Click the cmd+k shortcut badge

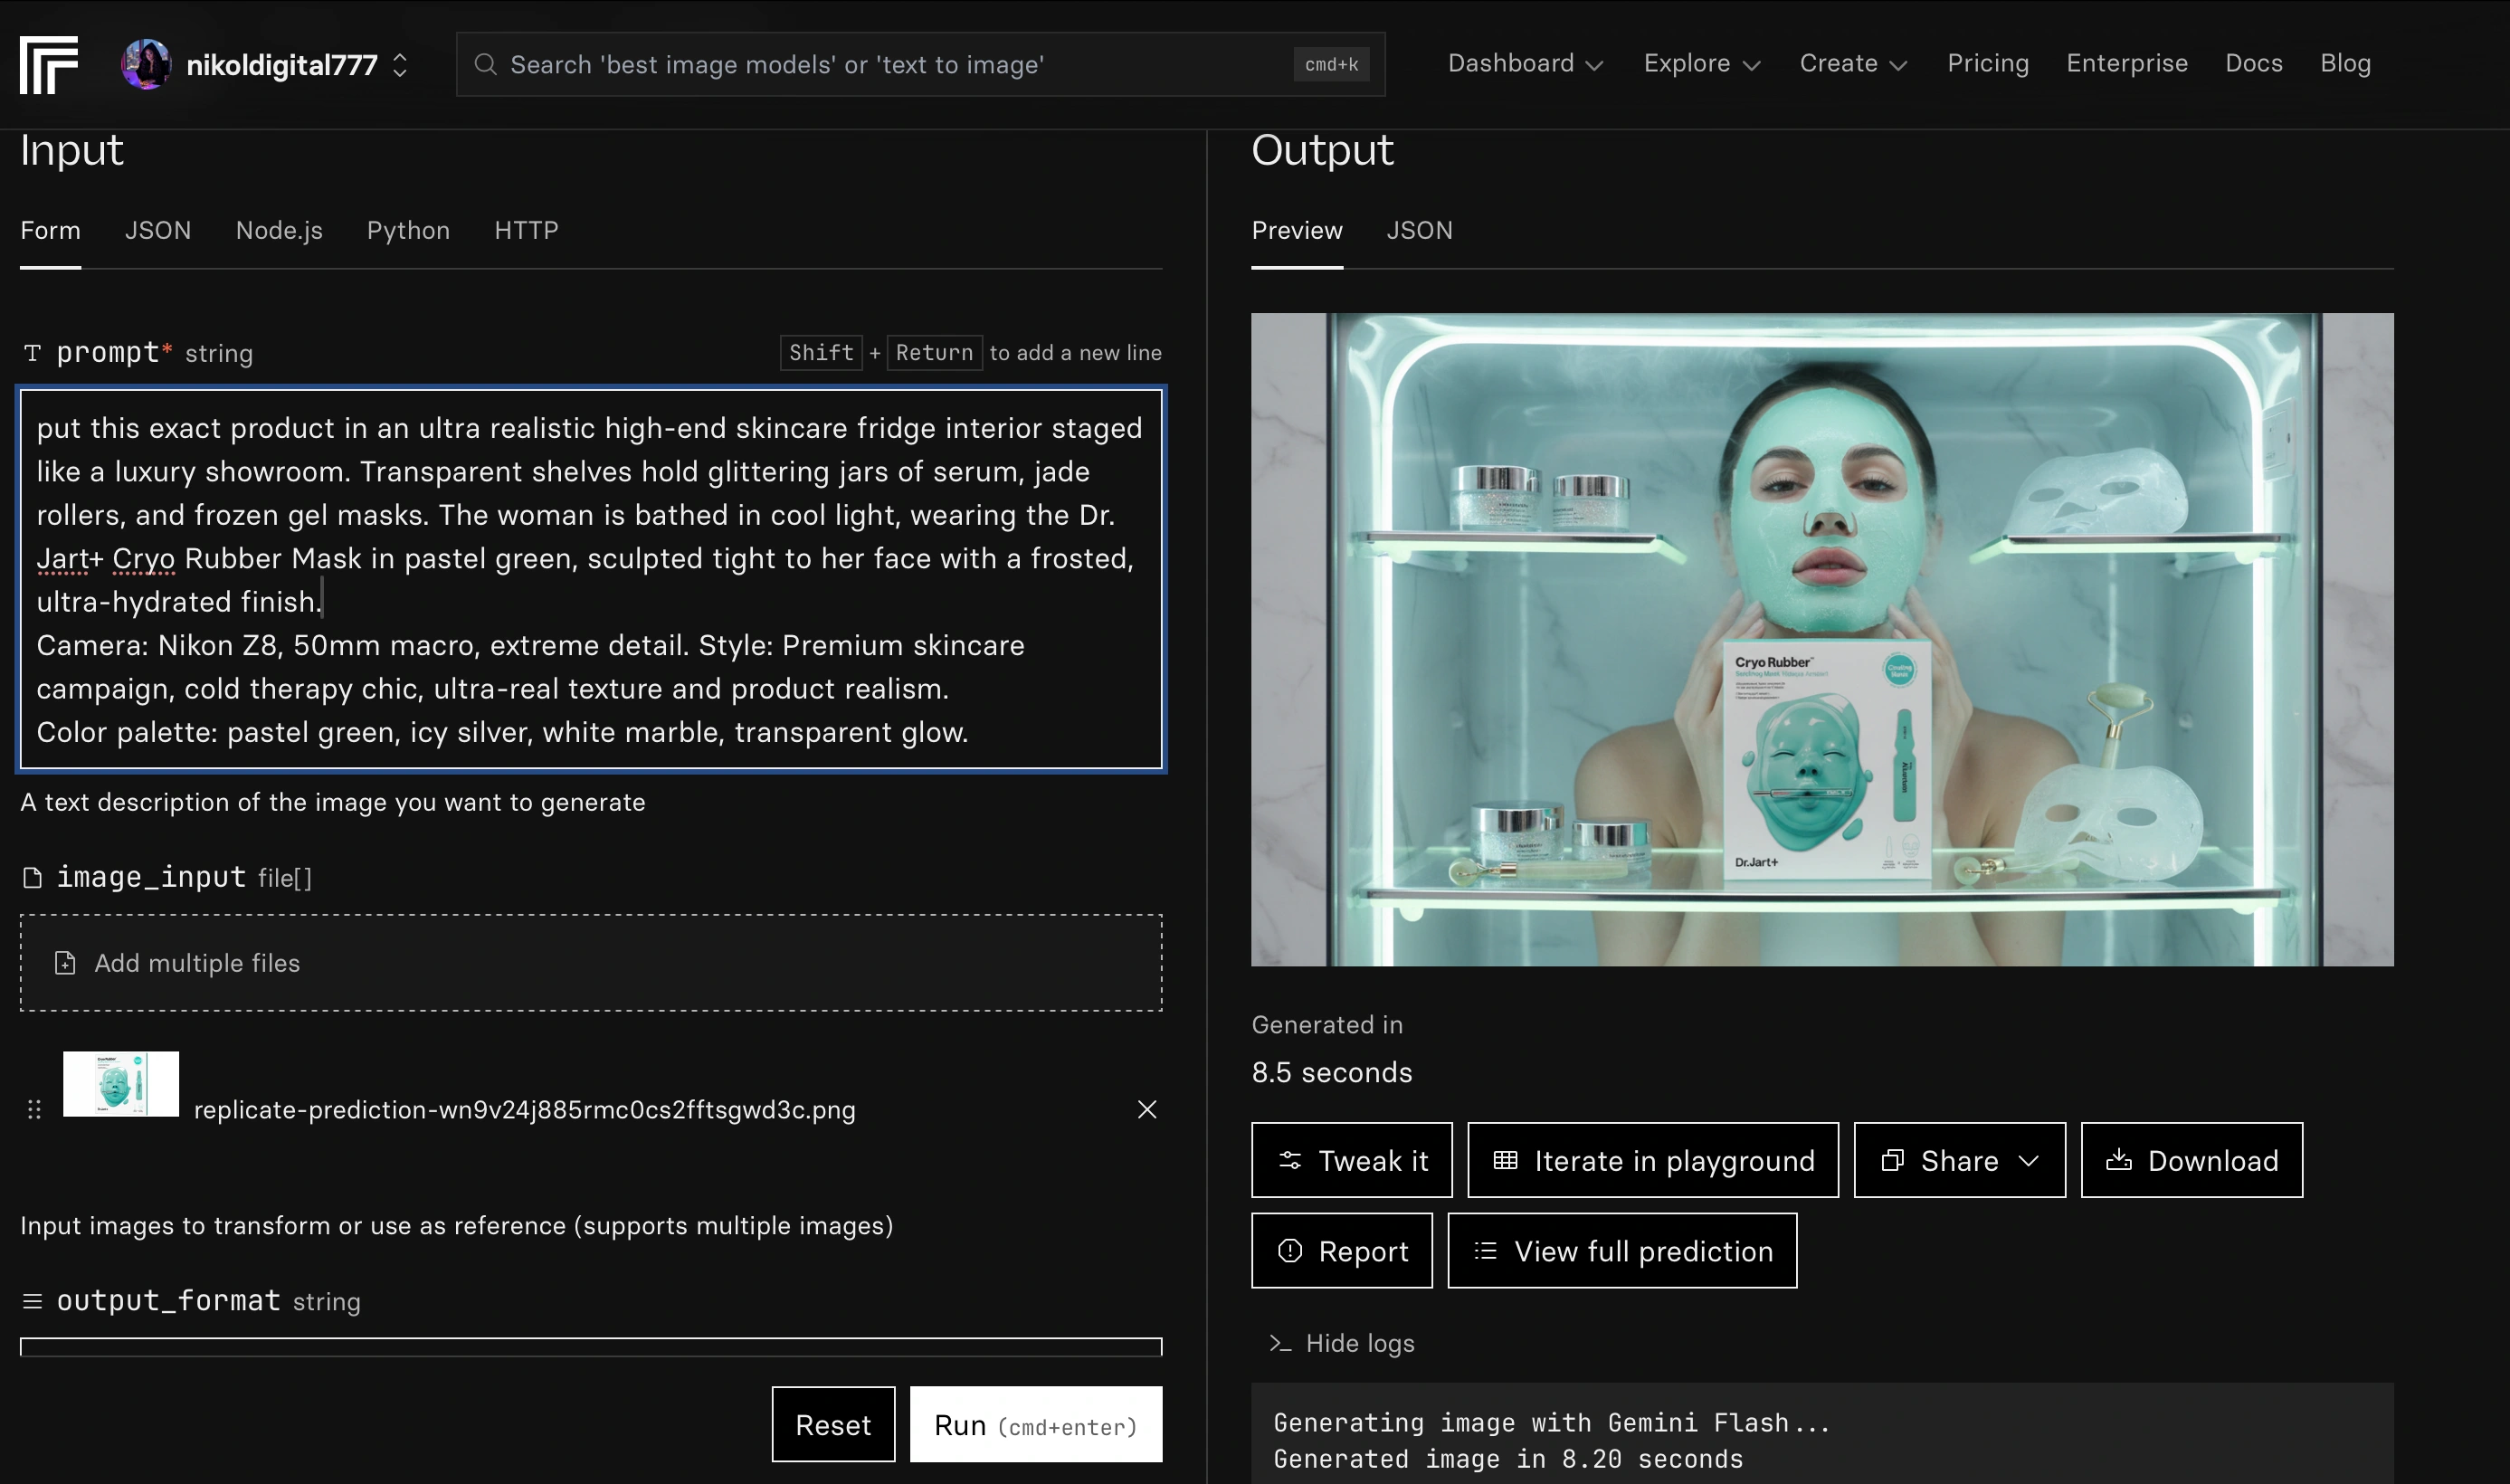(1331, 65)
